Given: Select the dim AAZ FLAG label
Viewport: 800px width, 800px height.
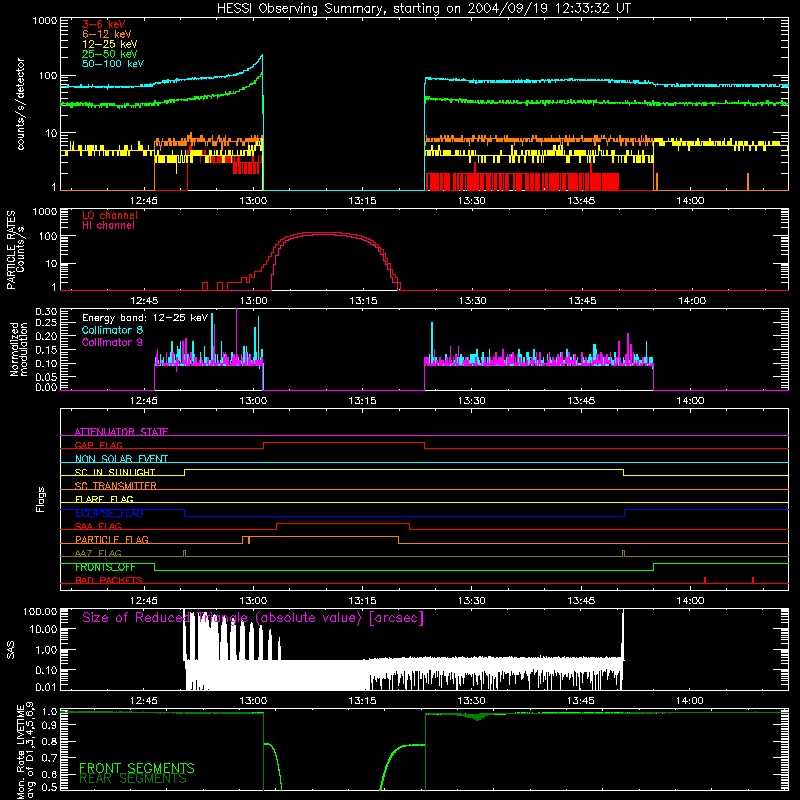Looking at the screenshot, I should click(x=98, y=553).
